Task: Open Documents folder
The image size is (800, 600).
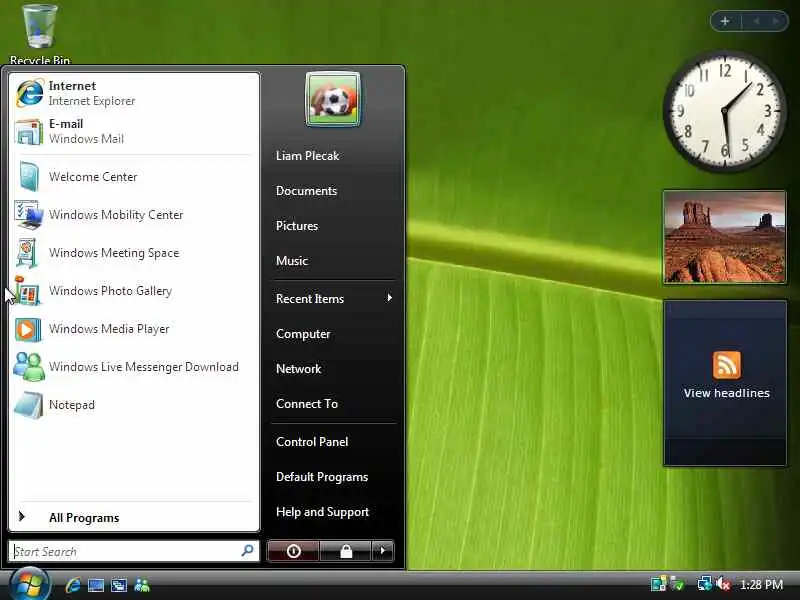Action: point(333,191)
